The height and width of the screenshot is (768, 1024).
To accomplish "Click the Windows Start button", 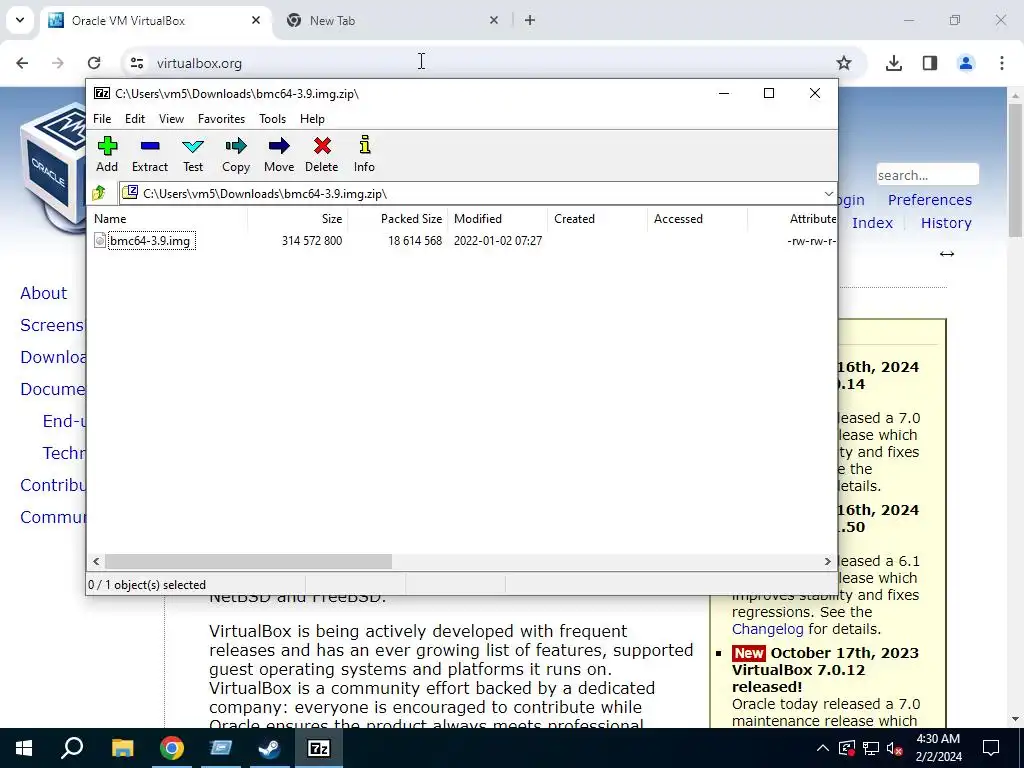I will click(x=24, y=748).
